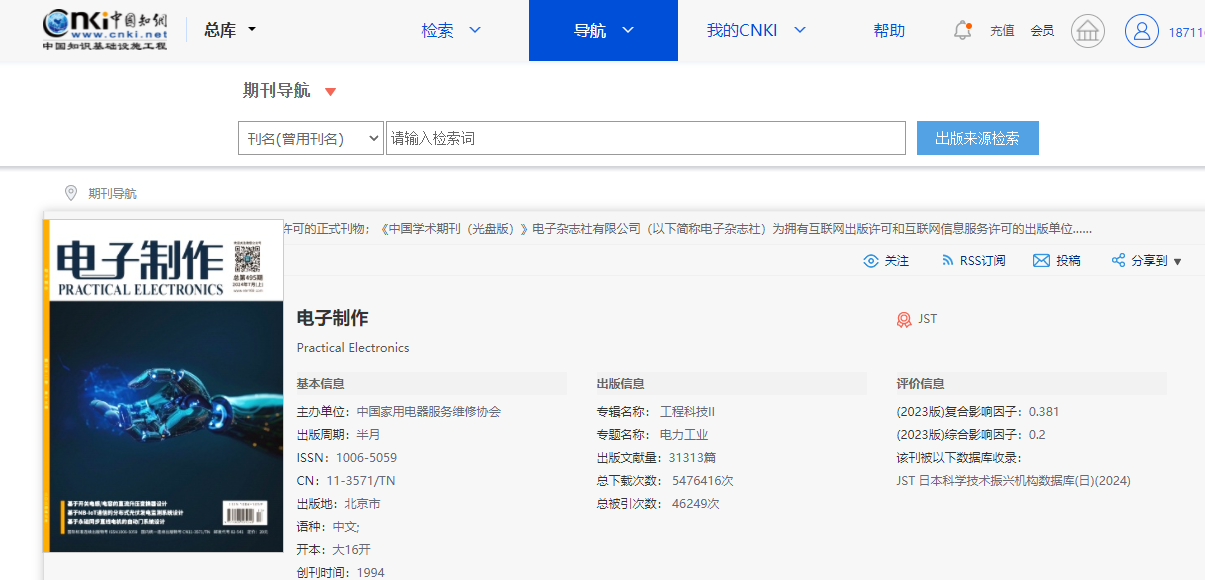The width and height of the screenshot is (1205, 580).
Task: Click journal title 电子制作
Action: tap(332, 318)
